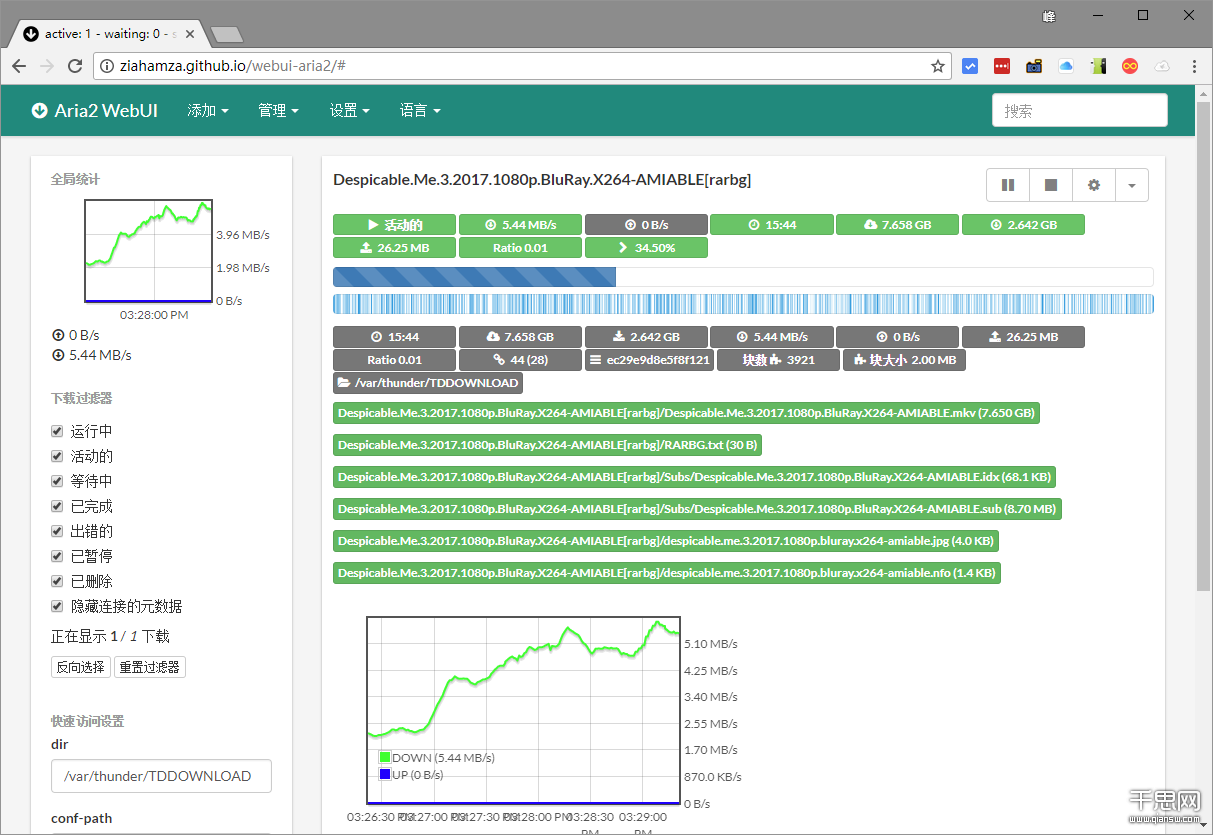This screenshot has height=835, width=1213.
Task: Expand the download's caret dropdown
Action: click(1131, 185)
